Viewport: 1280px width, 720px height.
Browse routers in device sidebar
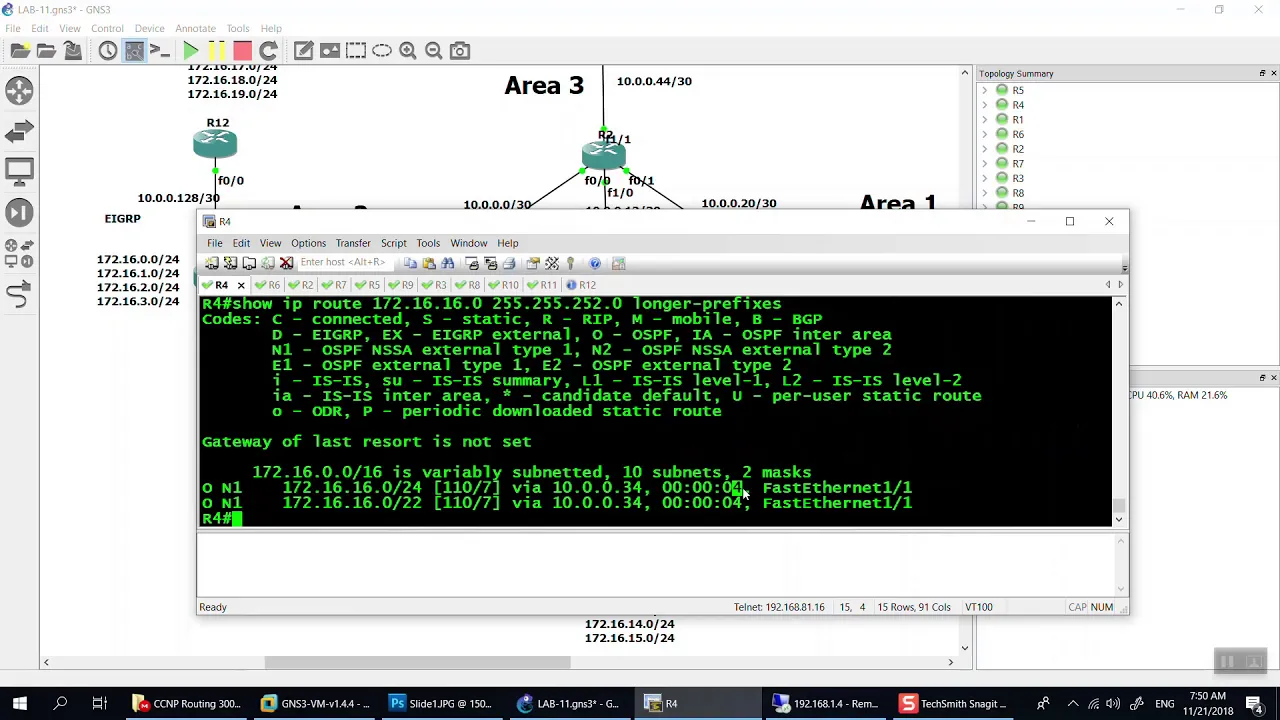[x=19, y=91]
